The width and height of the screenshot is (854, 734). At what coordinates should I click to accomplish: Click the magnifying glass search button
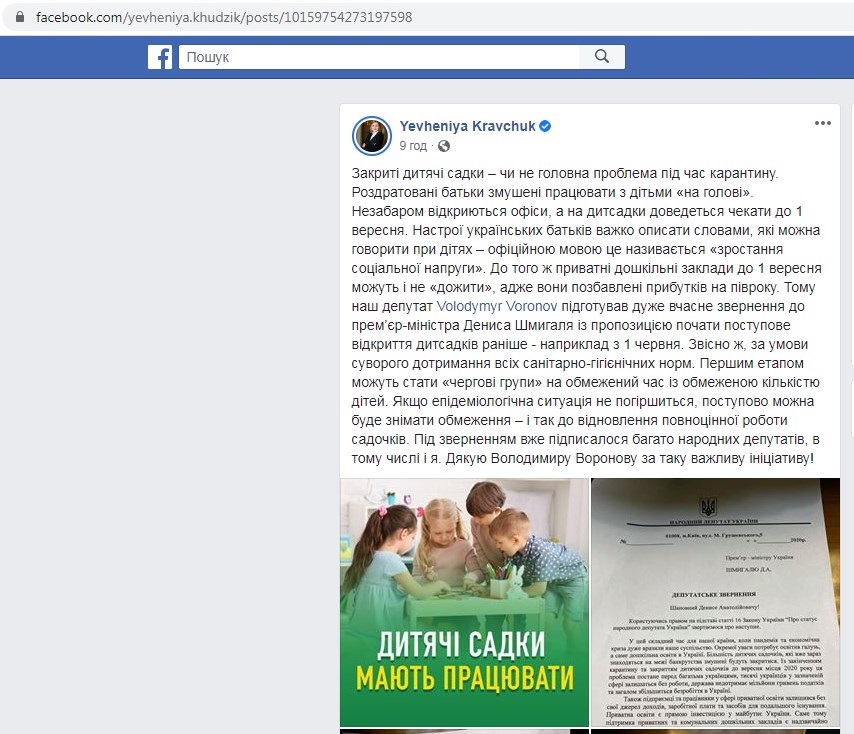coord(602,57)
